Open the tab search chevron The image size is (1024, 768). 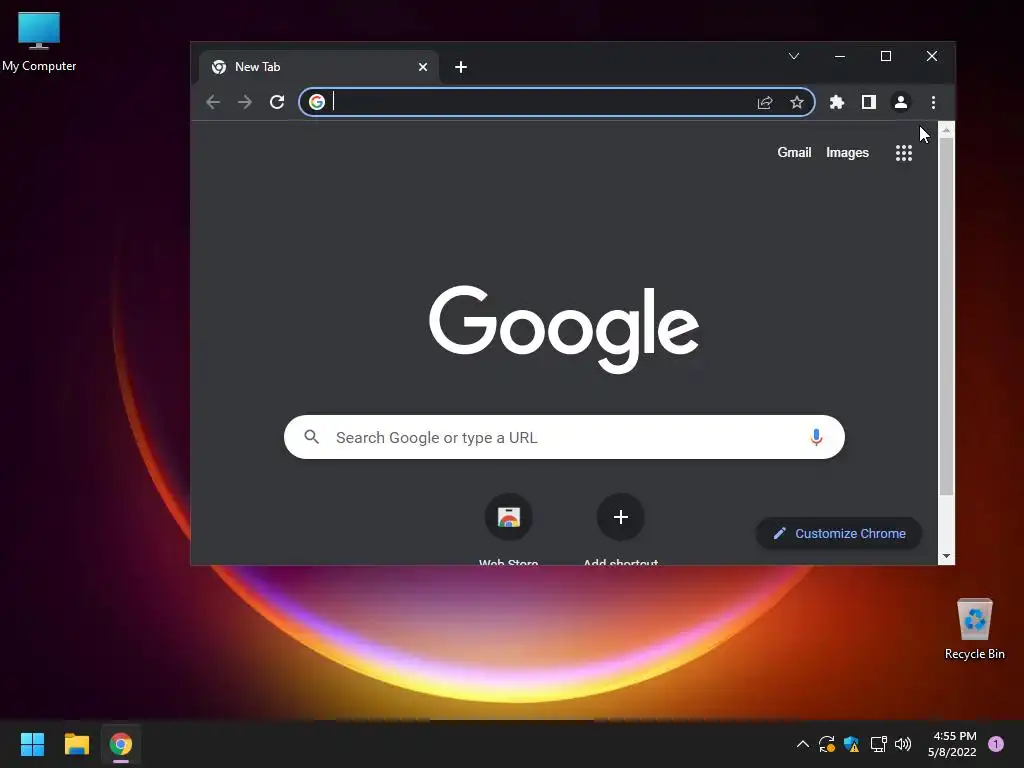tap(794, 56)
